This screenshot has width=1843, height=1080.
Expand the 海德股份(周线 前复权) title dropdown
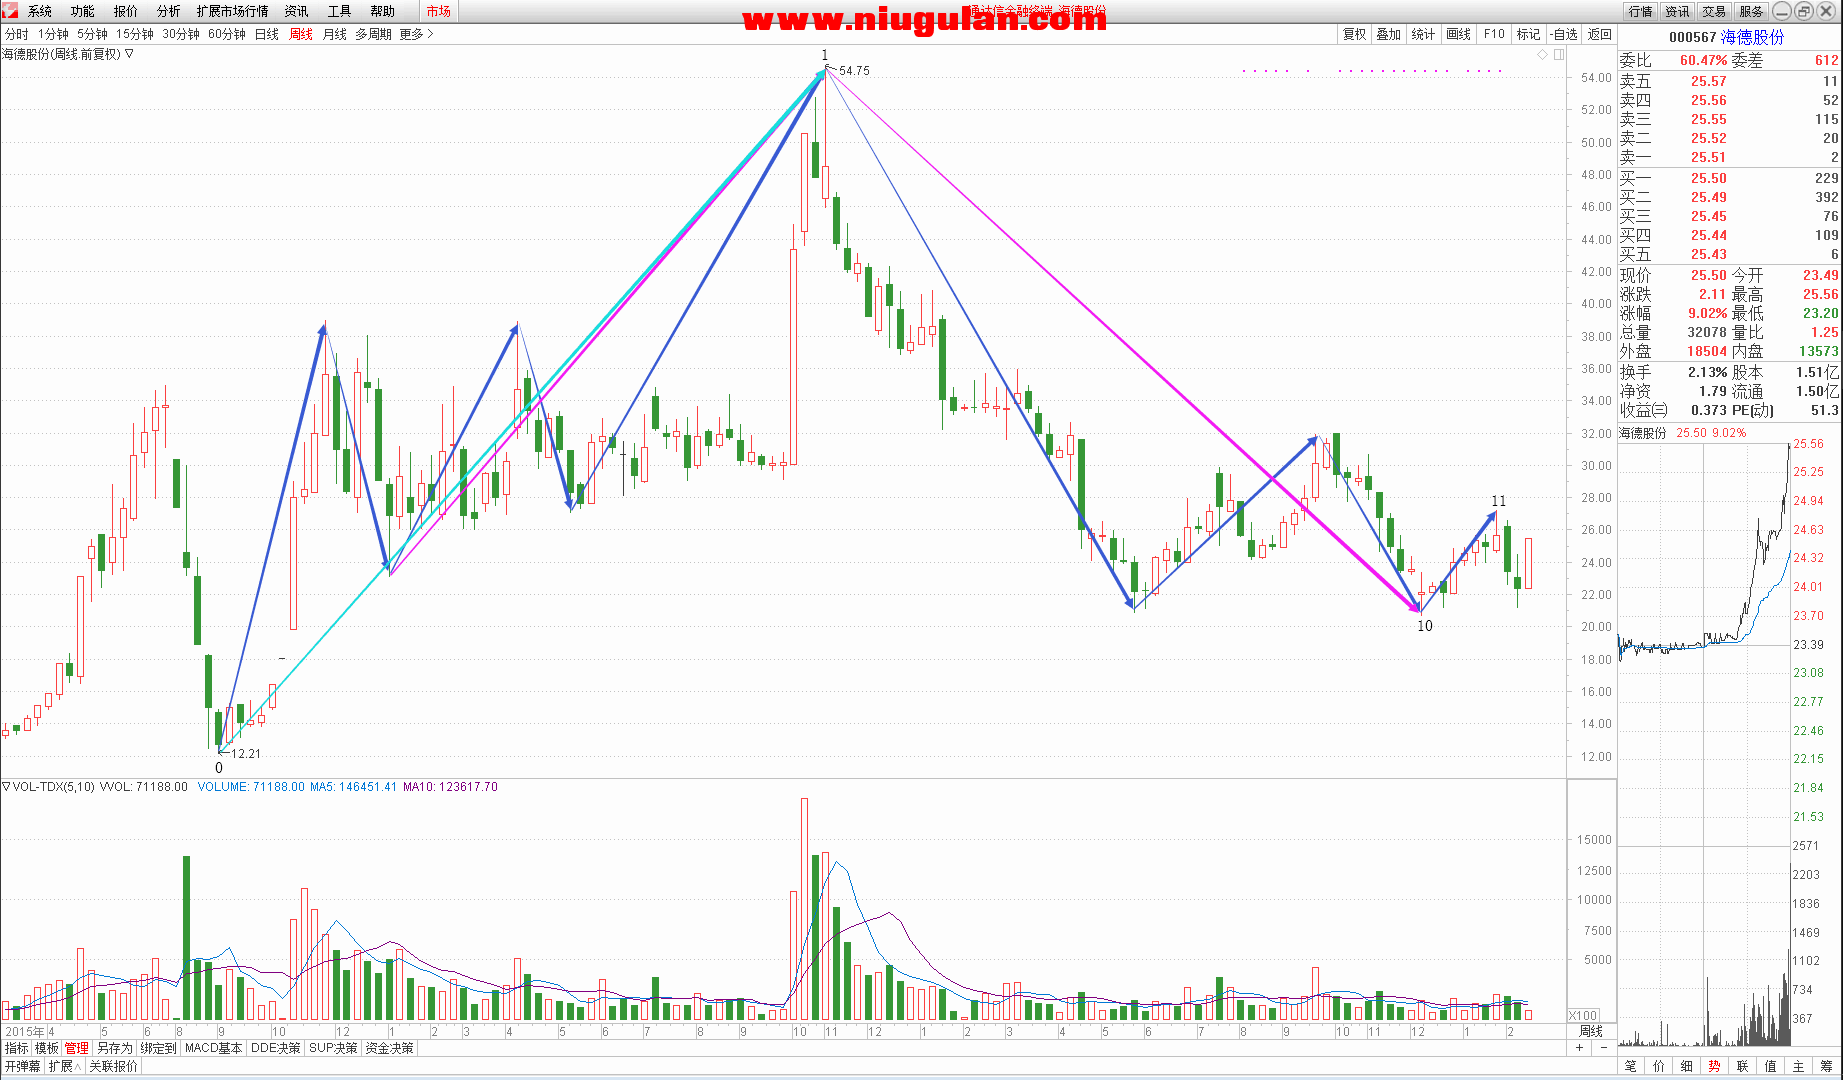(x=129, y=54)
